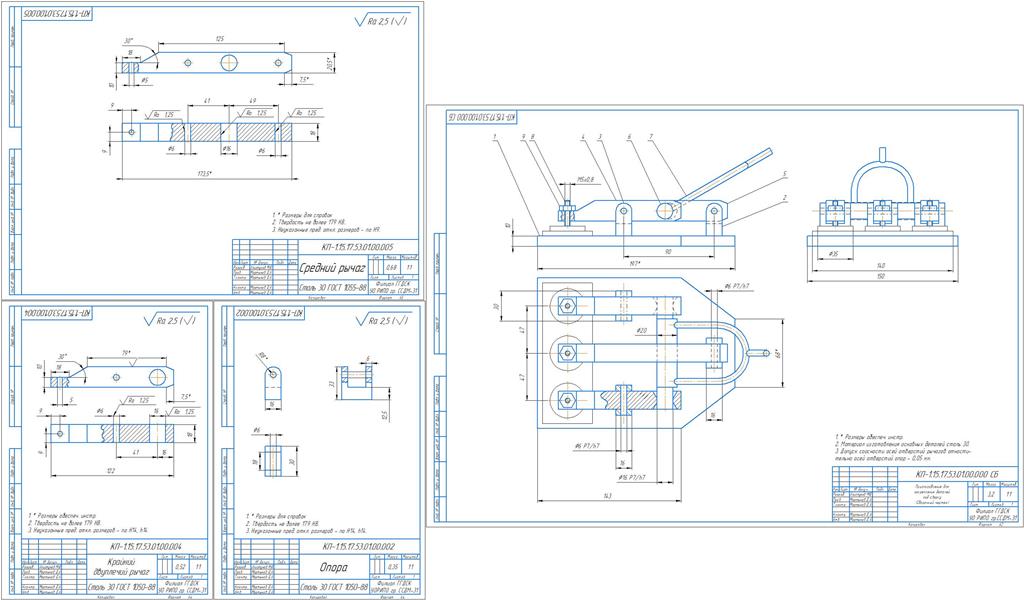This screenshot has width=1024, height=600.
Task: Click the "49" dimension on Средний рычаг section
Action: [x=251, y=101]
